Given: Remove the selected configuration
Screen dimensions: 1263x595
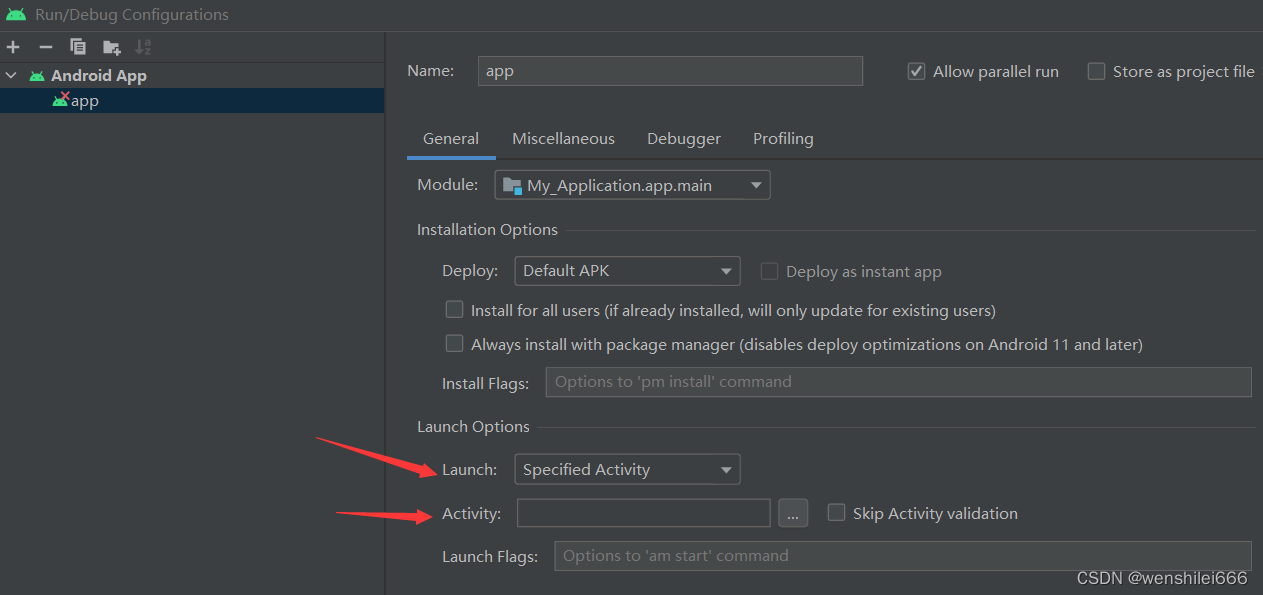Looking at the screenshot, I should (x=45, y=46).
